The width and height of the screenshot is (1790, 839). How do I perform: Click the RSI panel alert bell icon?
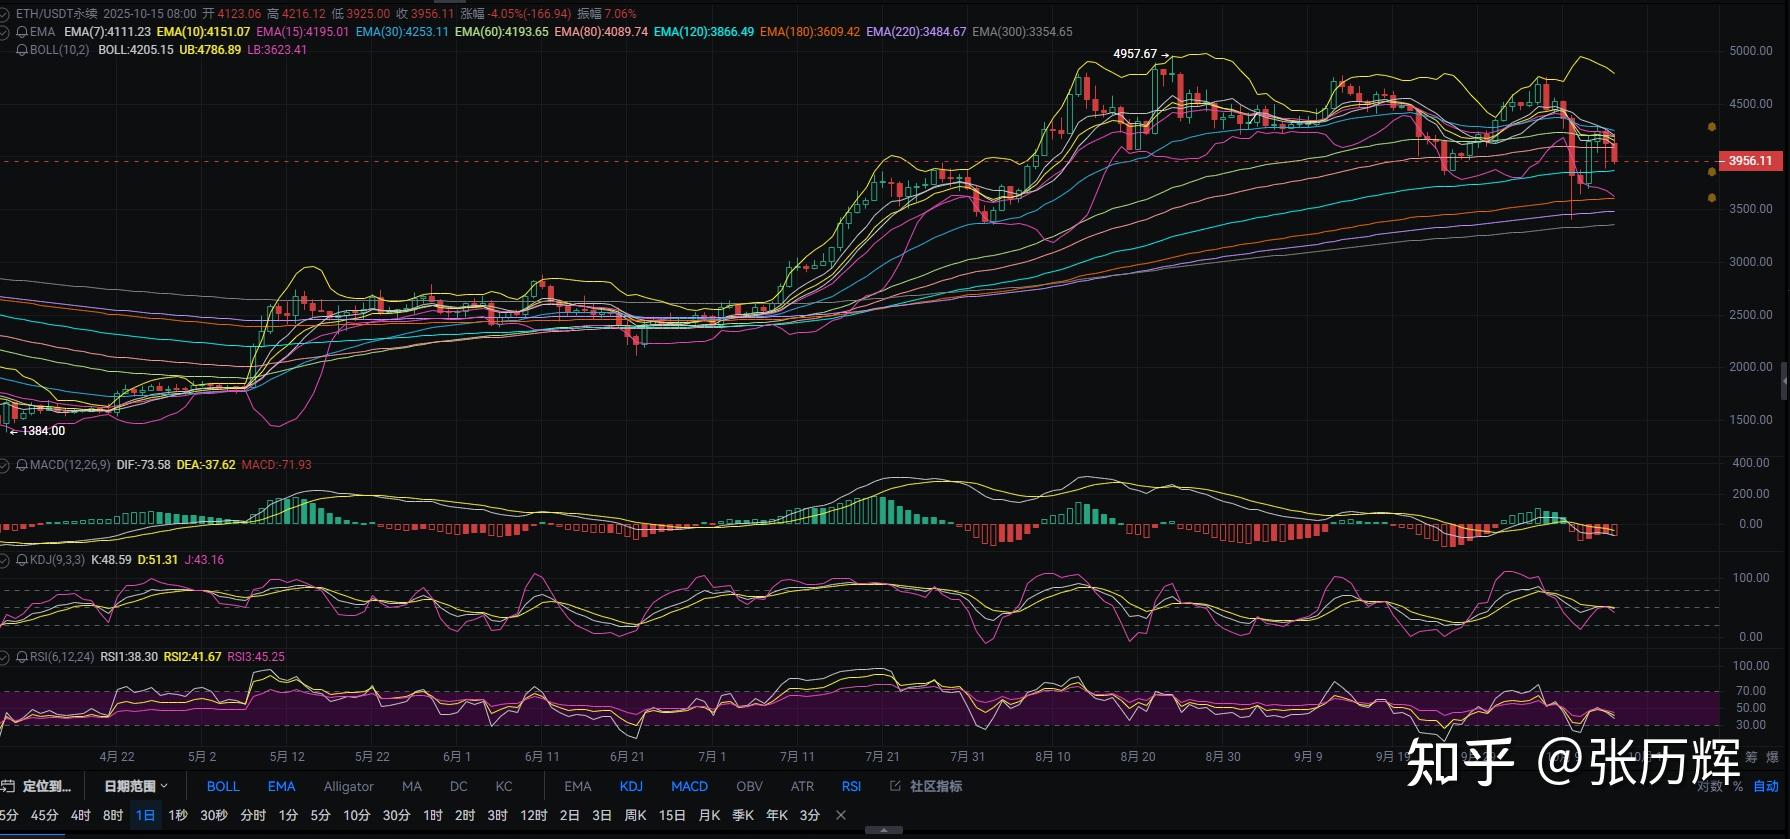point(22,657)
